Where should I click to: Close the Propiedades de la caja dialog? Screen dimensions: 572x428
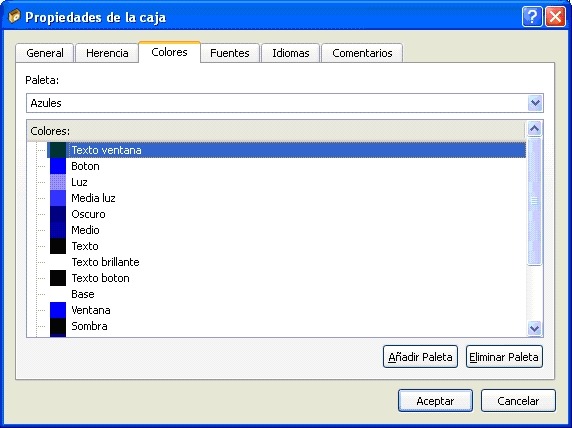tap(555, 17)
